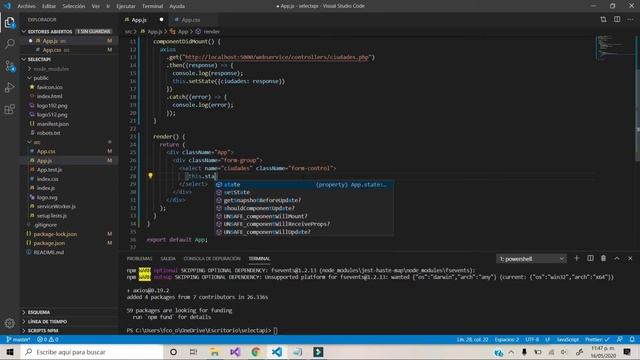Viewport: 640px width, 360px height.
Task: Open serviceWorker.js in explorer
Action: coord(56,207)
